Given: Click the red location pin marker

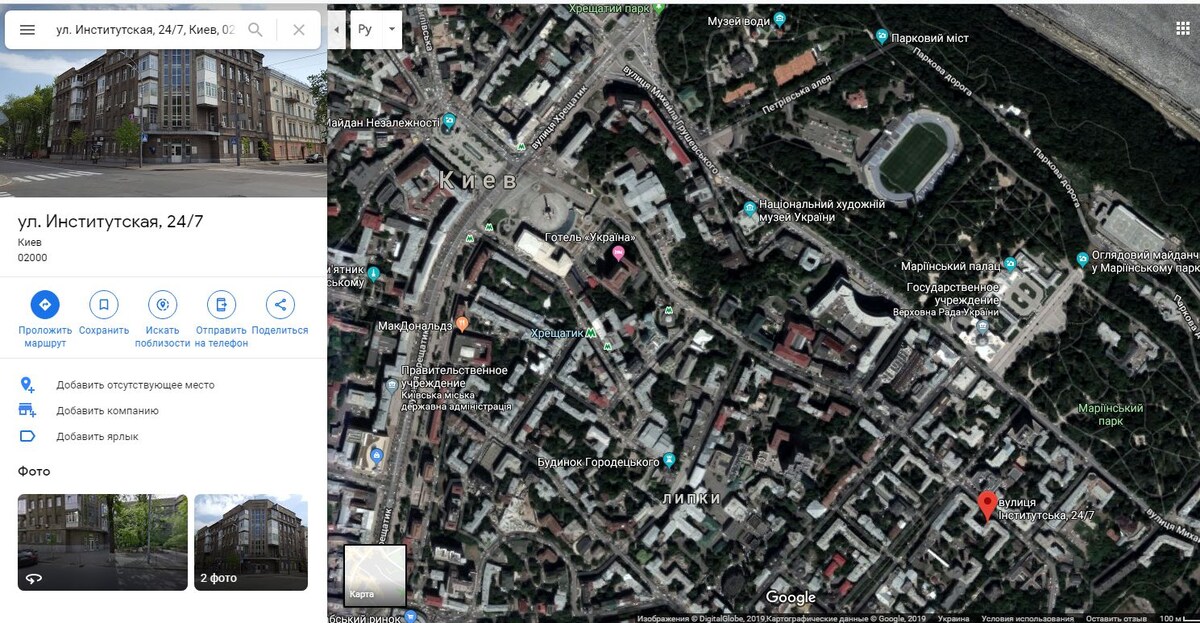Looking at the screenshot, I should coord(987,506).
